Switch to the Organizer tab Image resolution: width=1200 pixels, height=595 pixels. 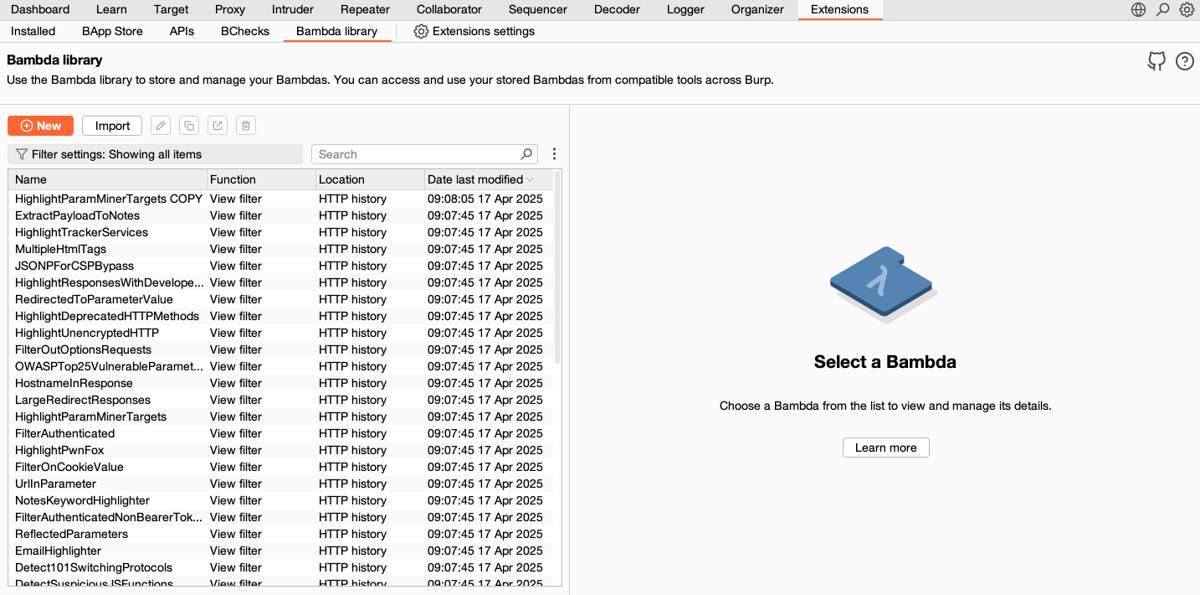point(757,10)
